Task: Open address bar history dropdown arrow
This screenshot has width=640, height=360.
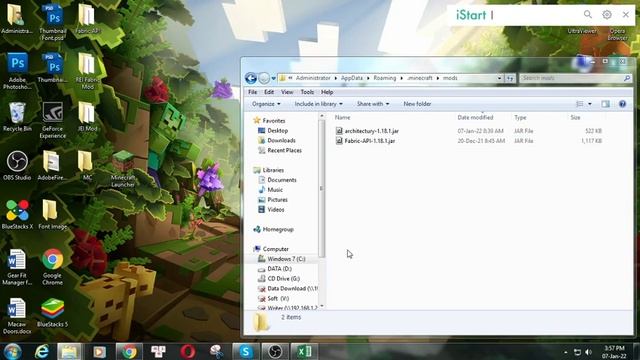Action: coord(499,78)
